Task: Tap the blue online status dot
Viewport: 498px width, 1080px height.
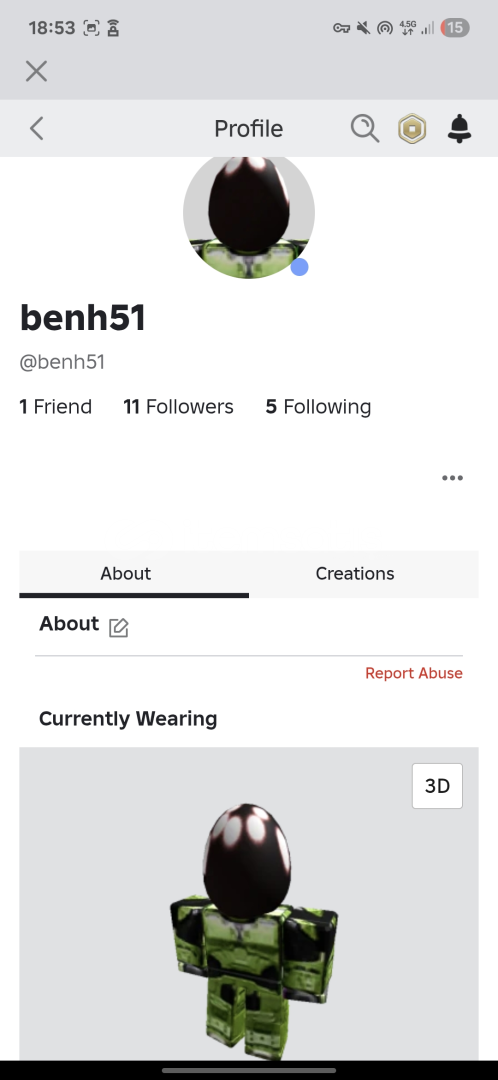Action: click(299, 267)
